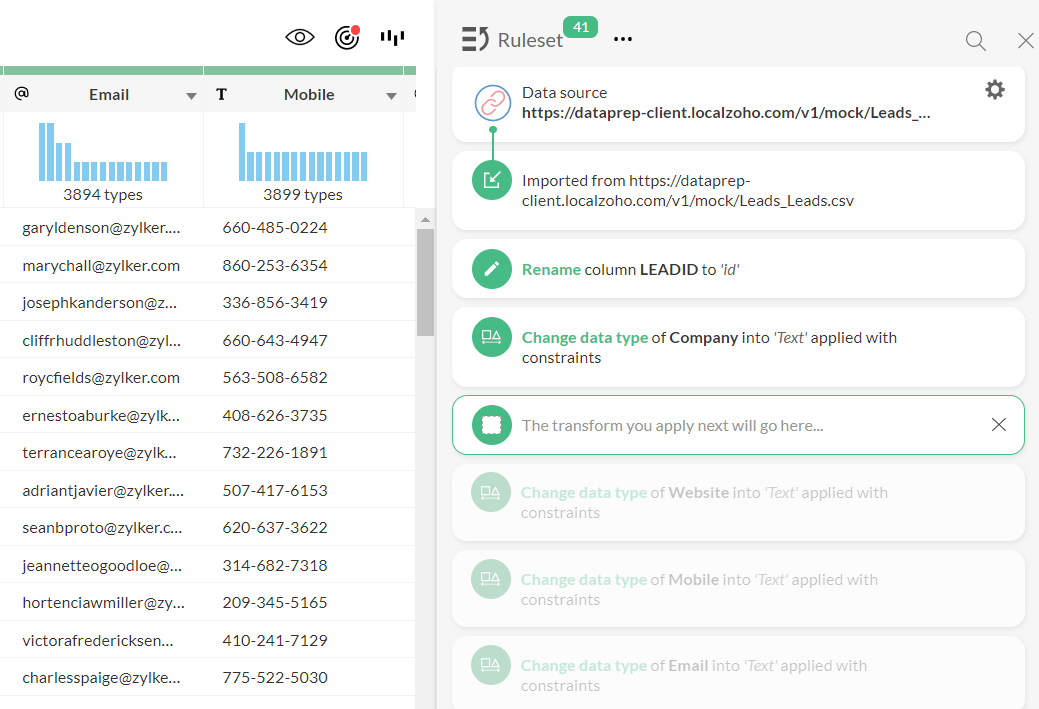The width and height of the screenshot is (1039, 709).
Task: Click Change data type of Email icon
Action: 491,665
